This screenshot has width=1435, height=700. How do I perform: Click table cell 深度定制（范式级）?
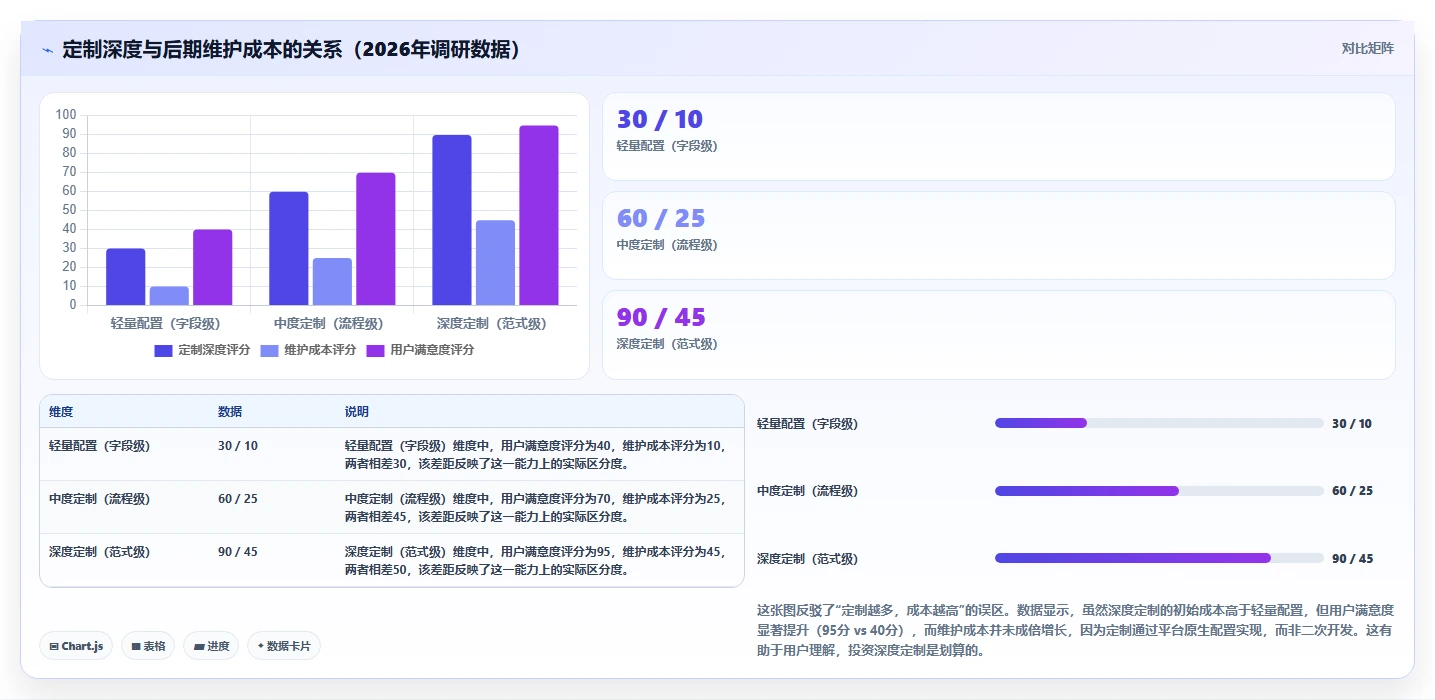tap(100, 552)
